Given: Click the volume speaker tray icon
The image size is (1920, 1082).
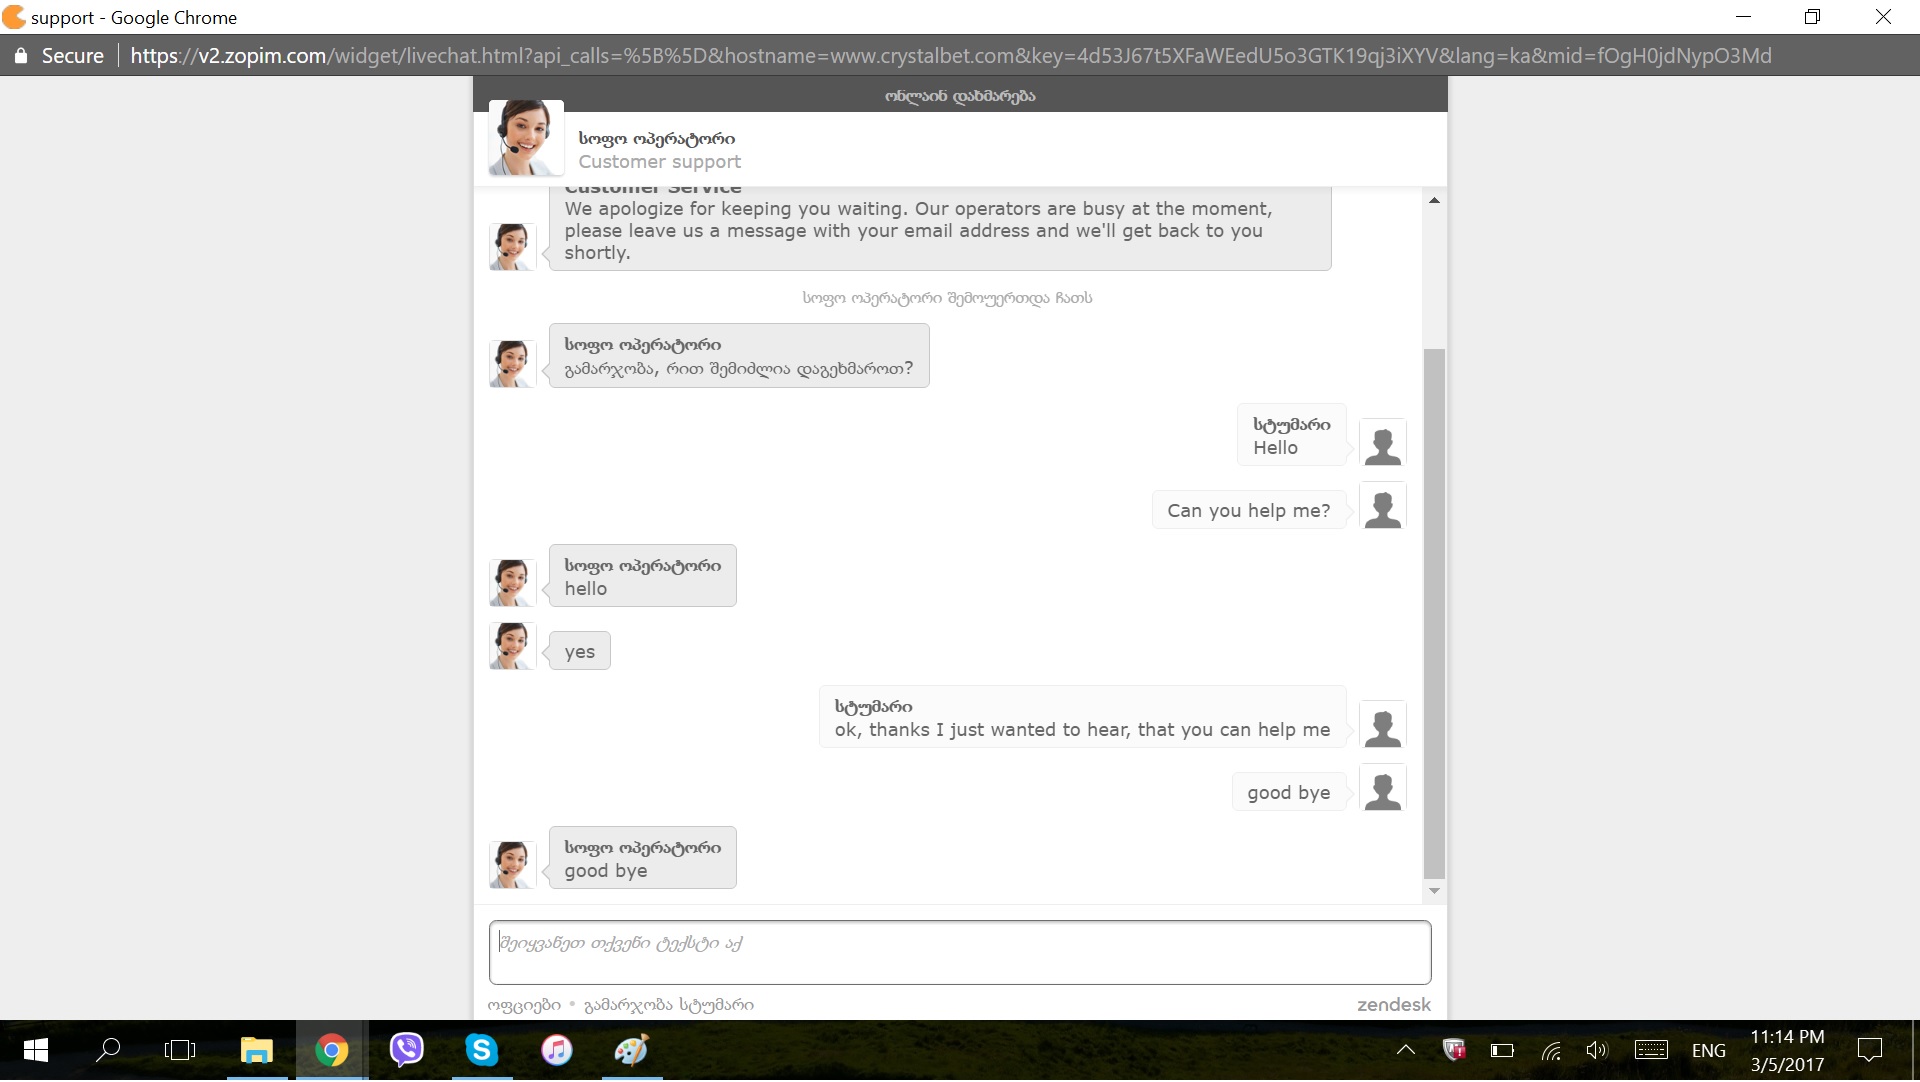Looking at the screenshot, I should click(x=1596, y=1050).
